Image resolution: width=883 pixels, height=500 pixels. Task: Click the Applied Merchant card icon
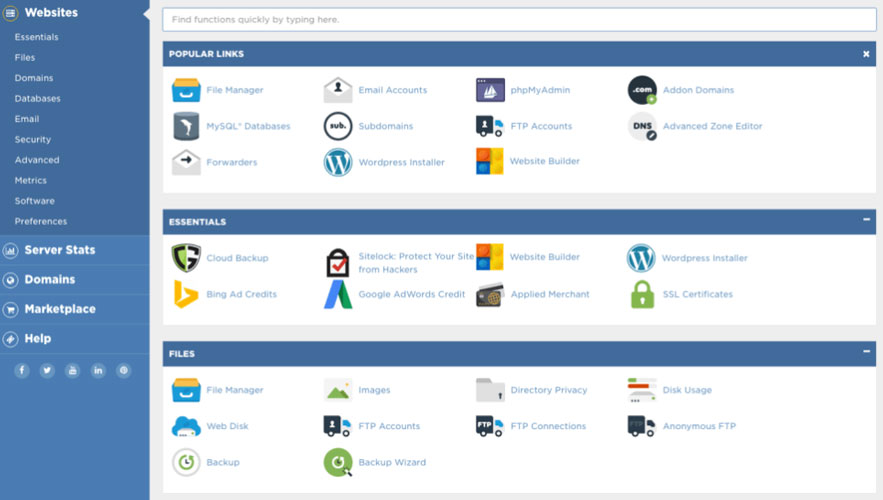pos(490,294)
